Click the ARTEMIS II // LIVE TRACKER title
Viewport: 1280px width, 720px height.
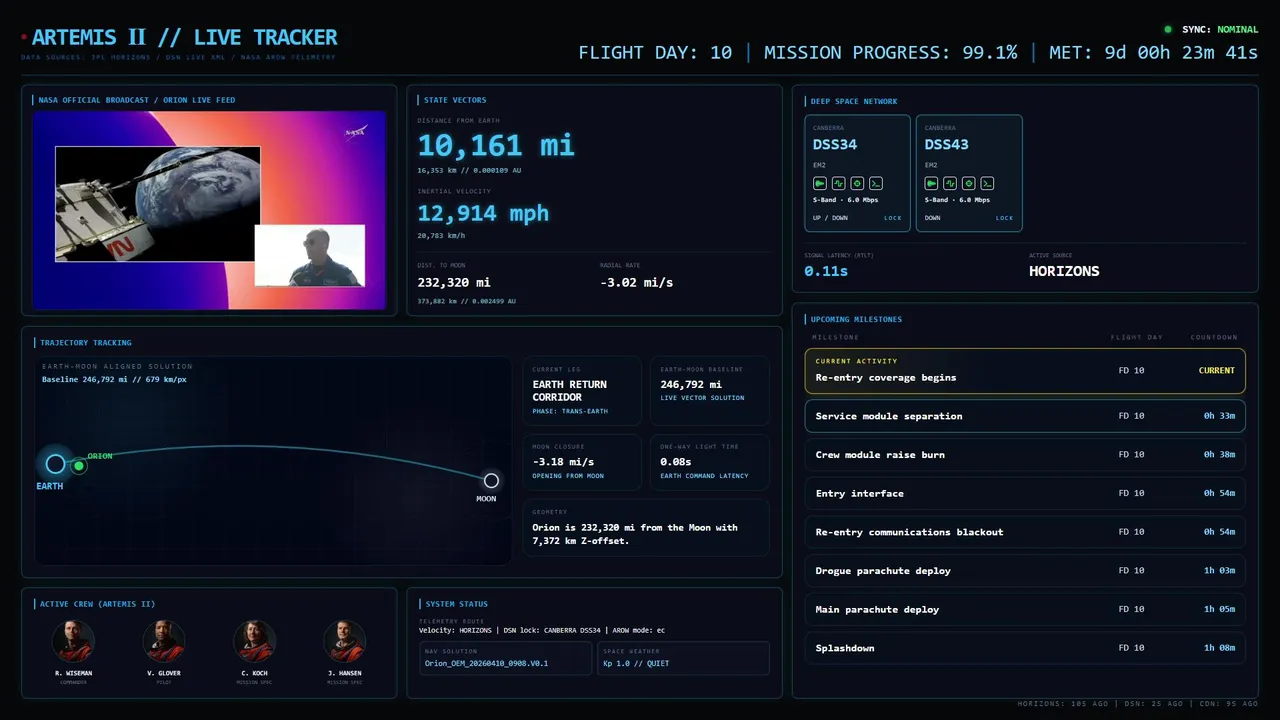185,38
